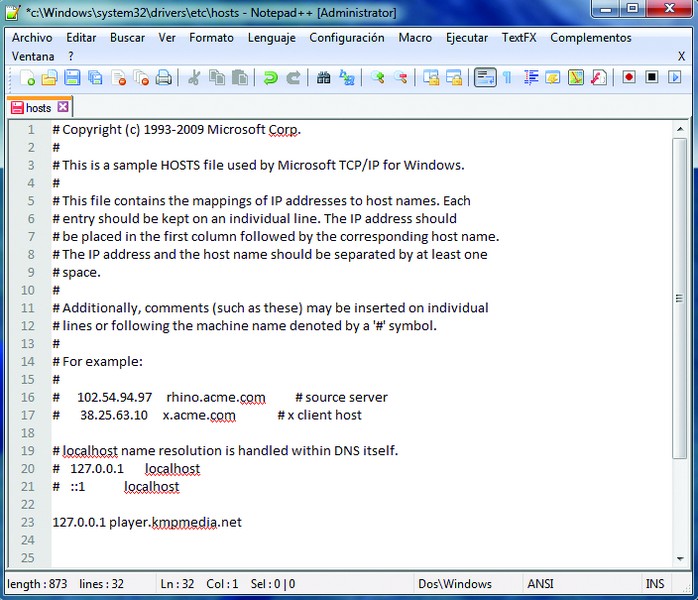This screenshot has width=698, height=600.
Task: Click the Notepad++ title bar icon
Action: click(13, 12)
